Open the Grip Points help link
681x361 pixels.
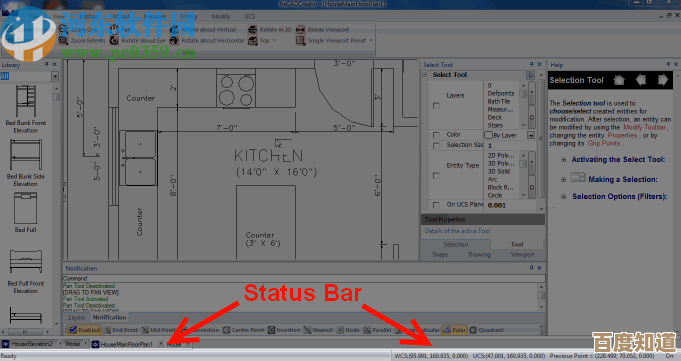604,143
